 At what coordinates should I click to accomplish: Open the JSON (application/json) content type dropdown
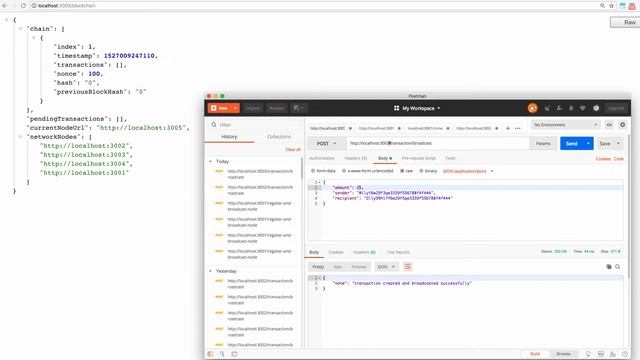468,171
